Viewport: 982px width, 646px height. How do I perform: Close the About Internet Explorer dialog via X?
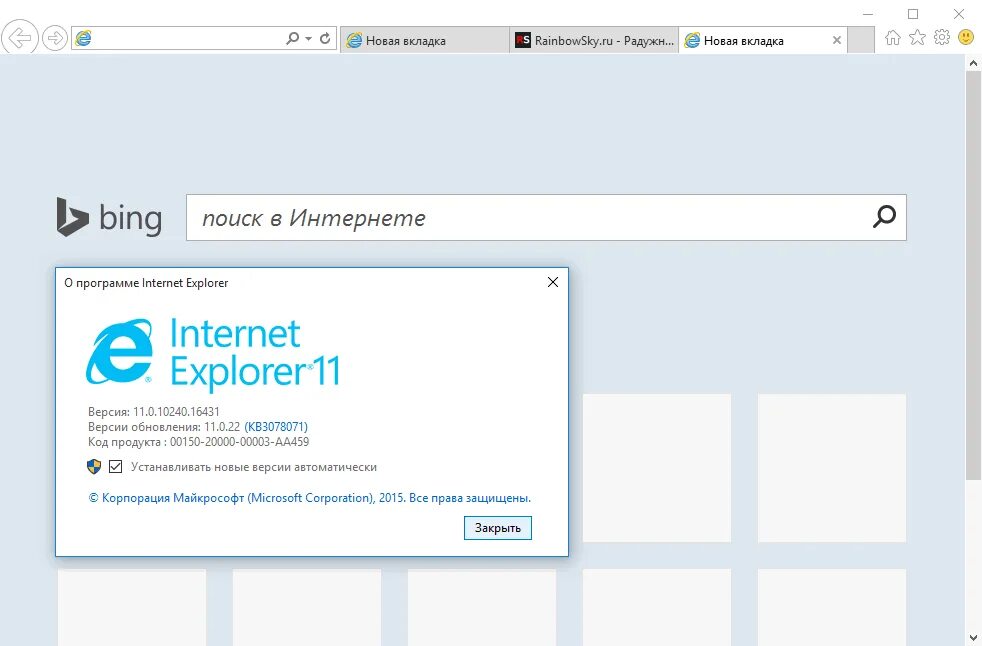[553, 282]
